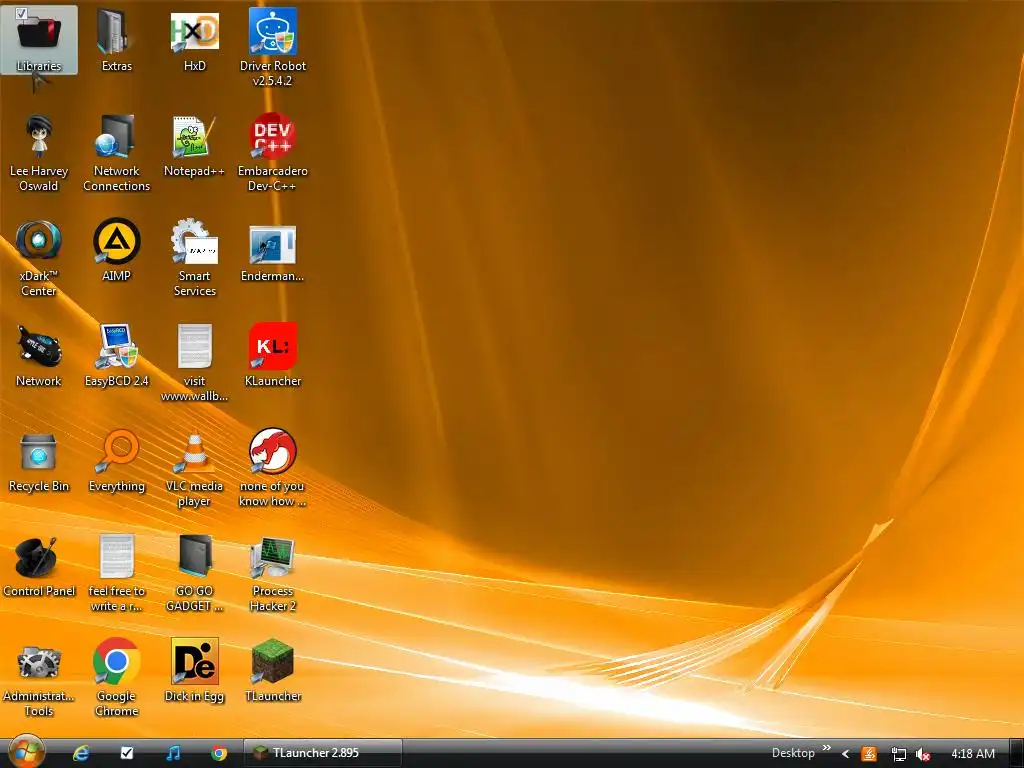The image size is (1024, 768).
Task: Show hidden tray icons arrow
Action: [x=846, y=754]
